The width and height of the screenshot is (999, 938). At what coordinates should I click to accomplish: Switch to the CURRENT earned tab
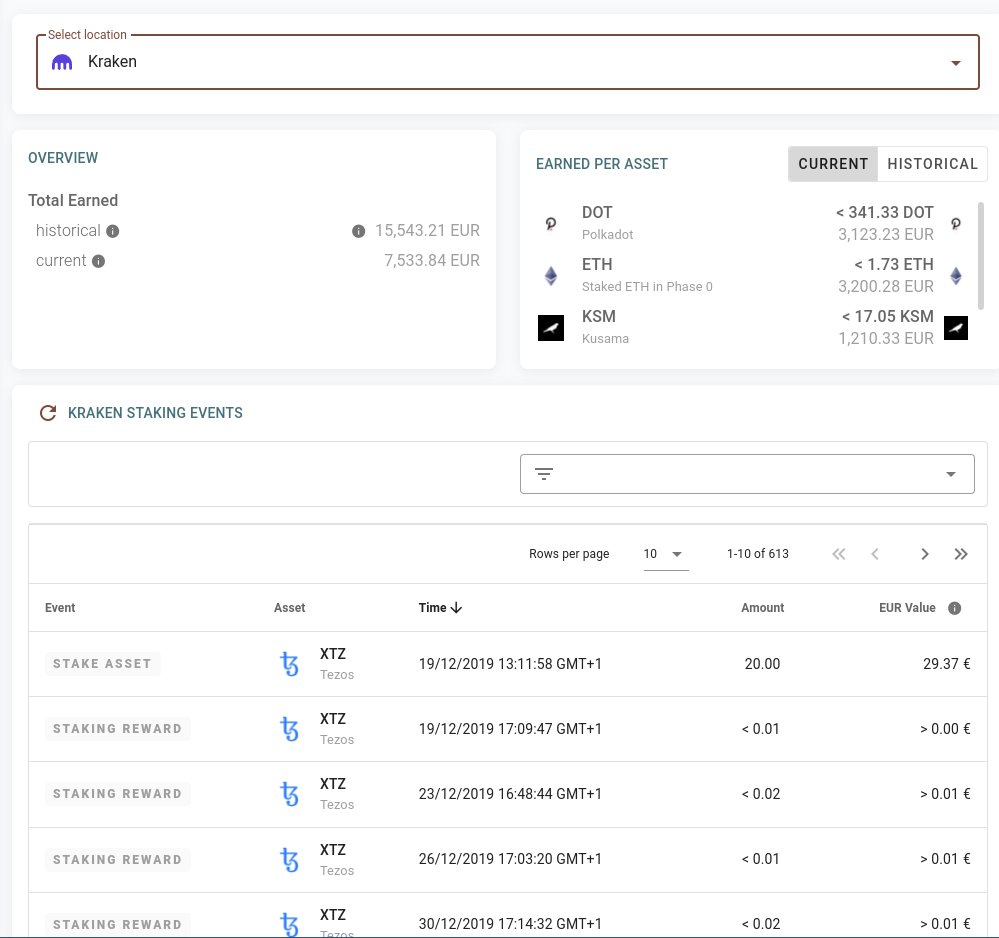click(833, 164)
